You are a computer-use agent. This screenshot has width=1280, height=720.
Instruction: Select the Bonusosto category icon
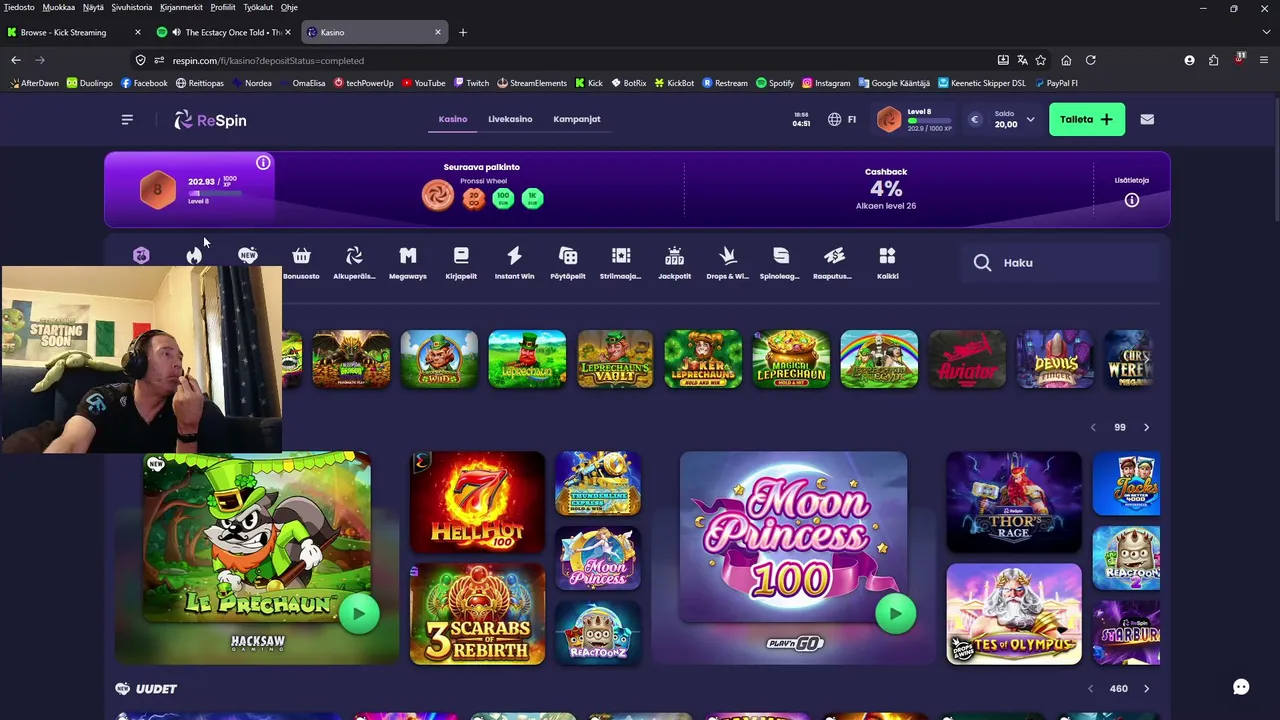tap(301, 262)
